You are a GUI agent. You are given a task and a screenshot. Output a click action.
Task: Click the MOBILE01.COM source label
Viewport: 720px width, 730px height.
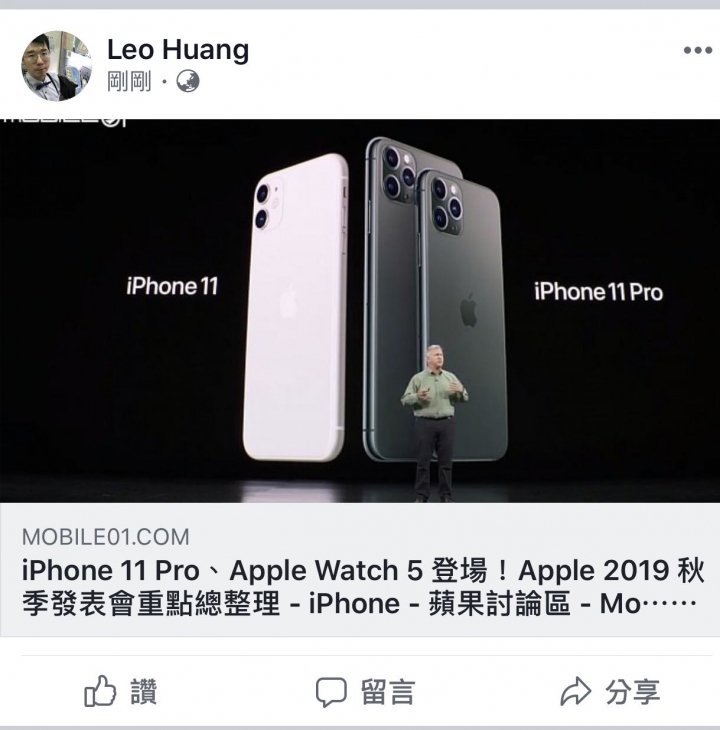coord(106,537)
